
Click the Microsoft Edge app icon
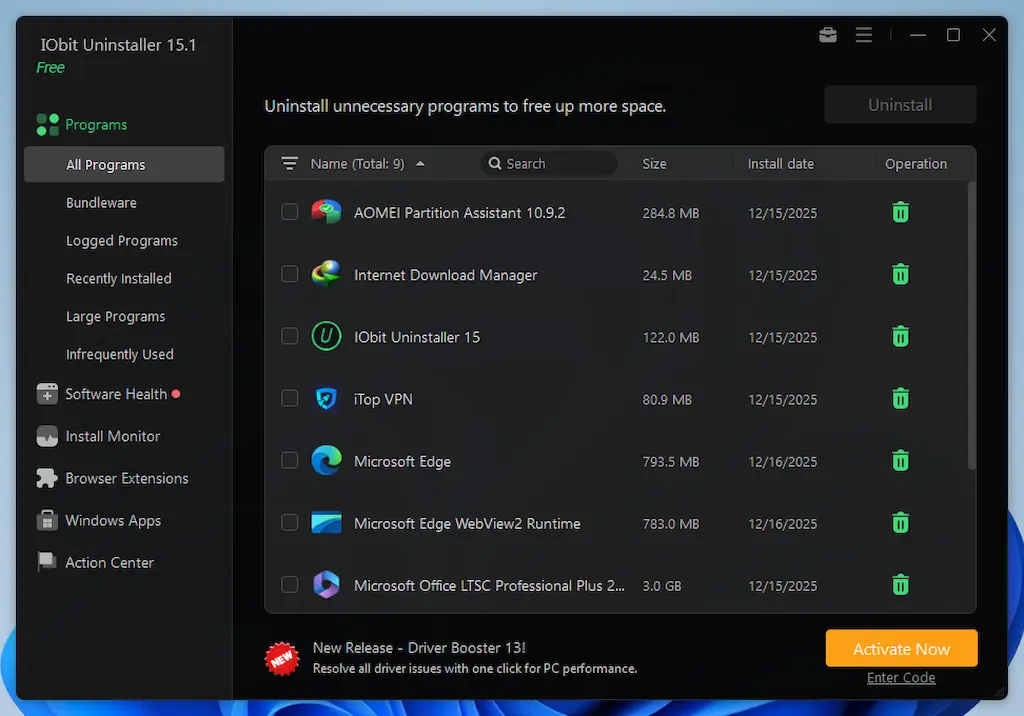(x=326, y=460)
